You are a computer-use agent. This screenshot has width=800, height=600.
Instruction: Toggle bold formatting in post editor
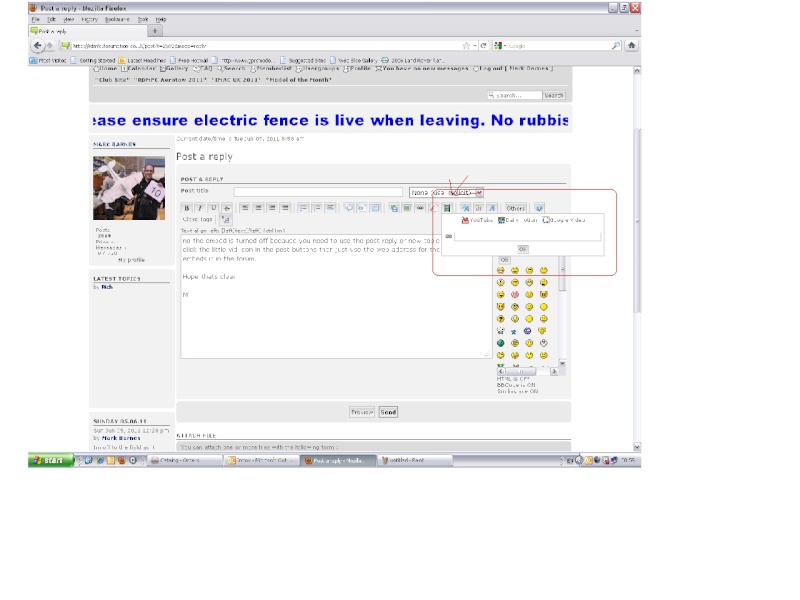click(x=187, y=208)
